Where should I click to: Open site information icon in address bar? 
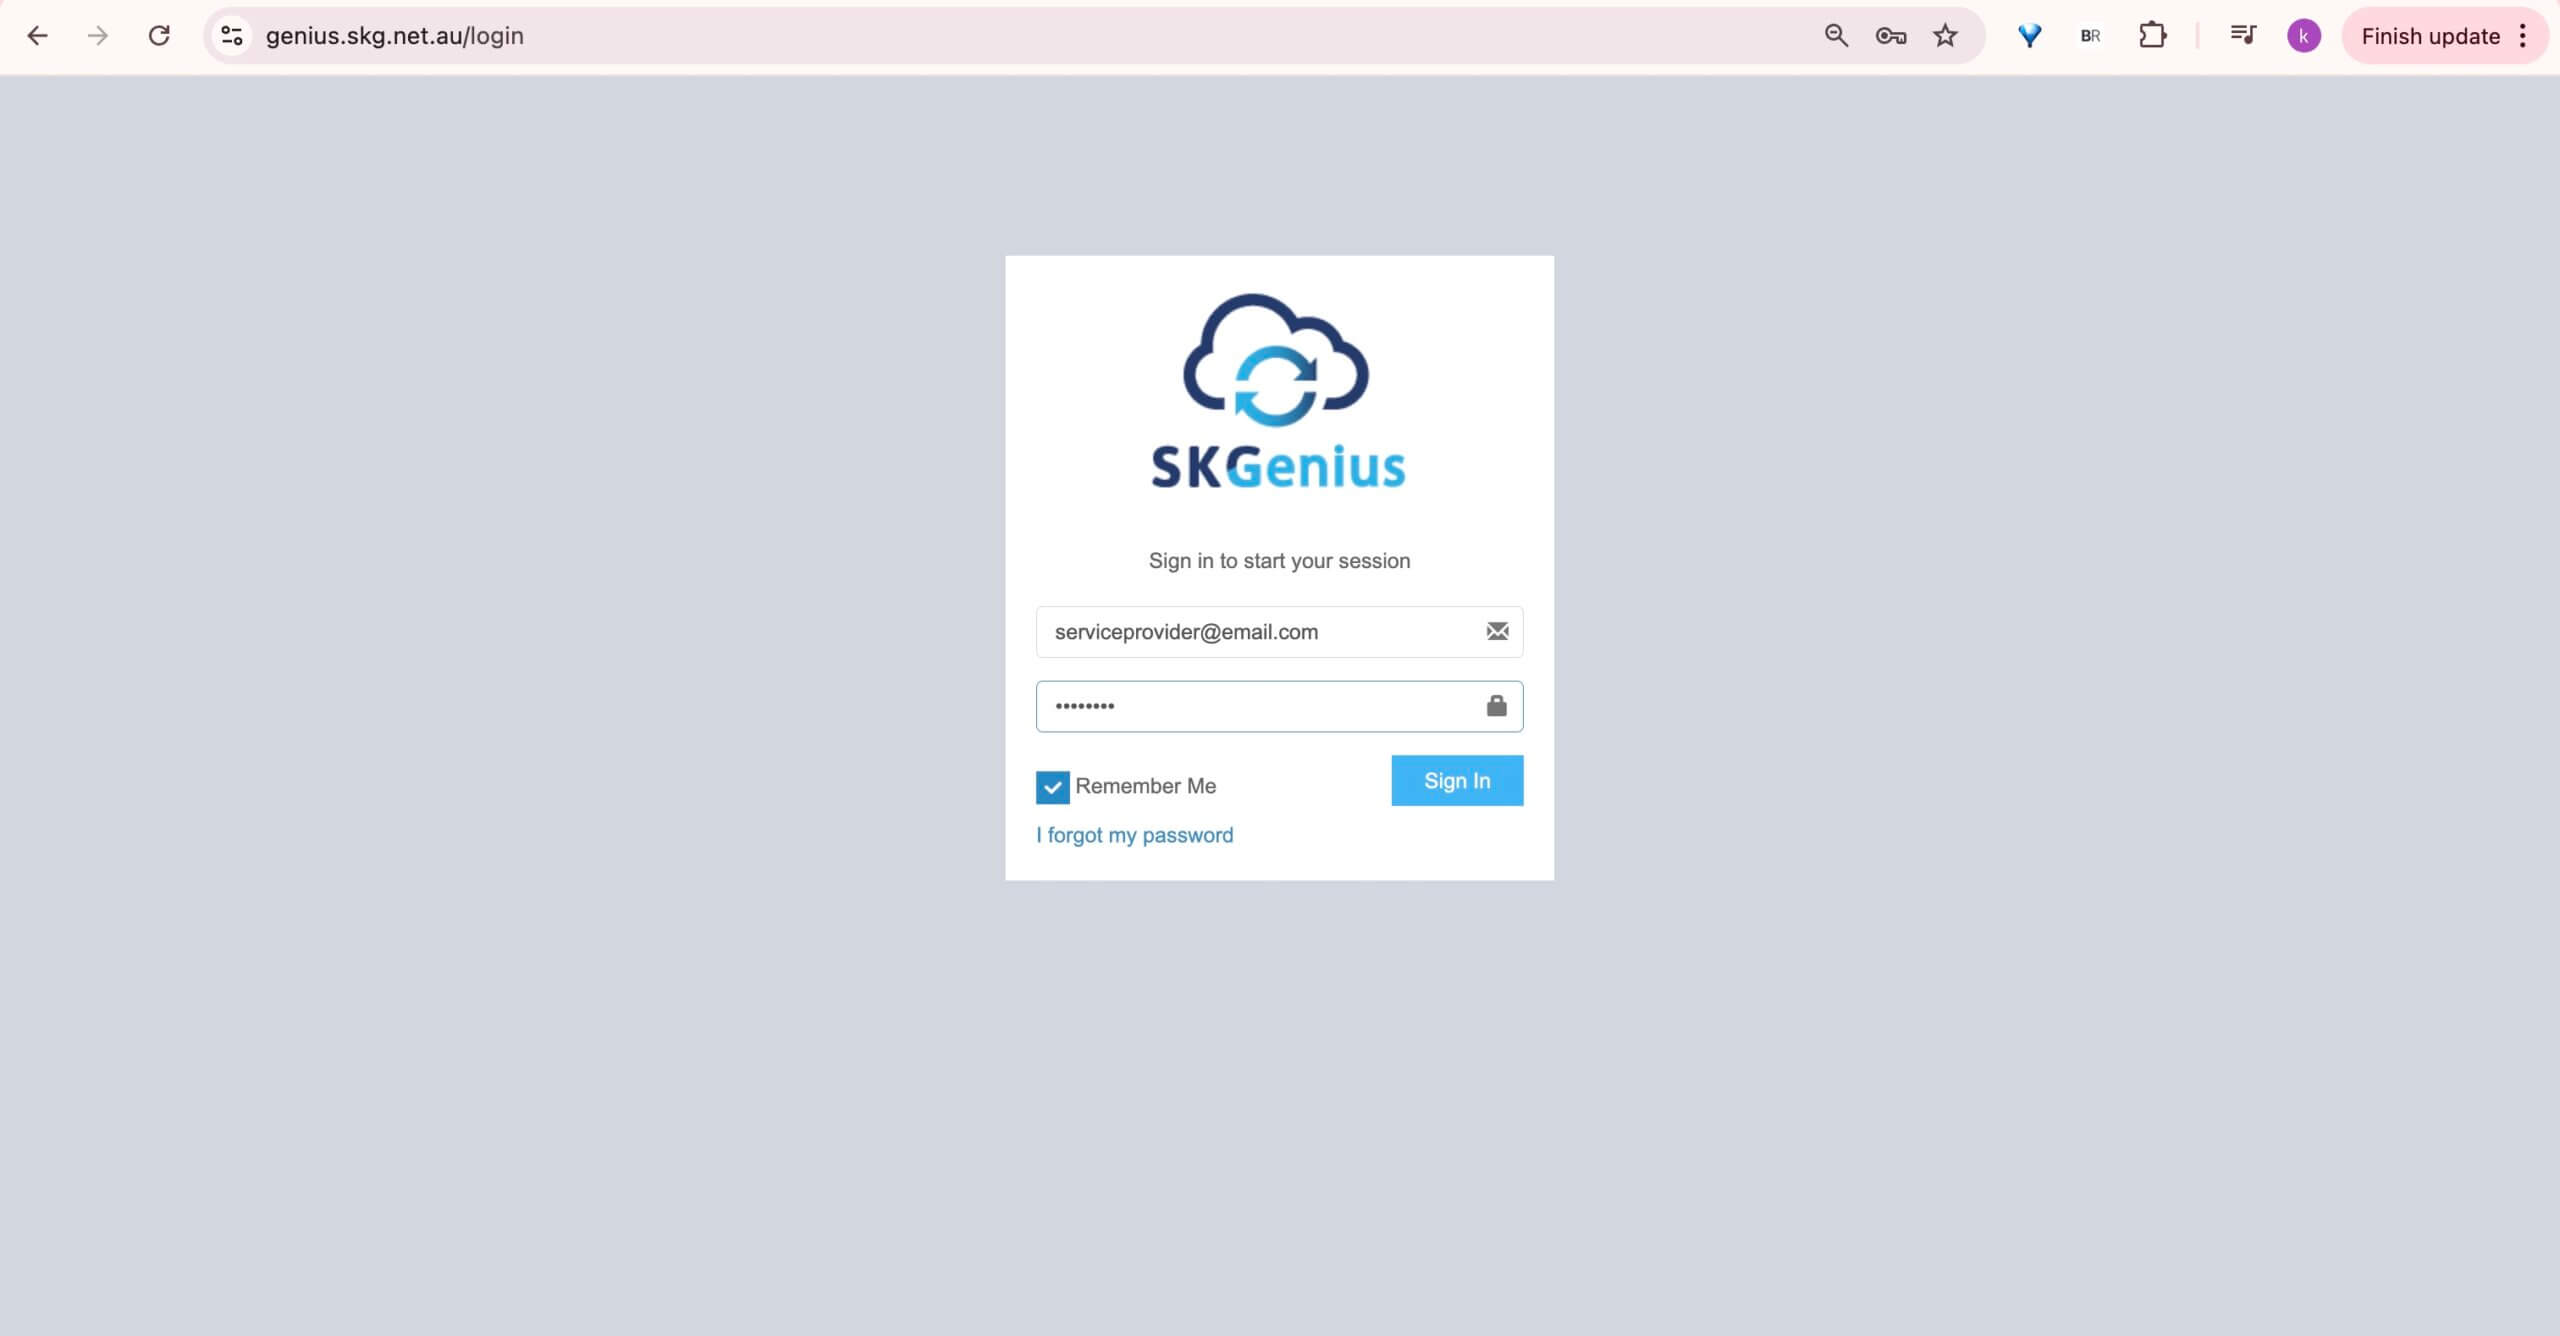coord(232,36)
